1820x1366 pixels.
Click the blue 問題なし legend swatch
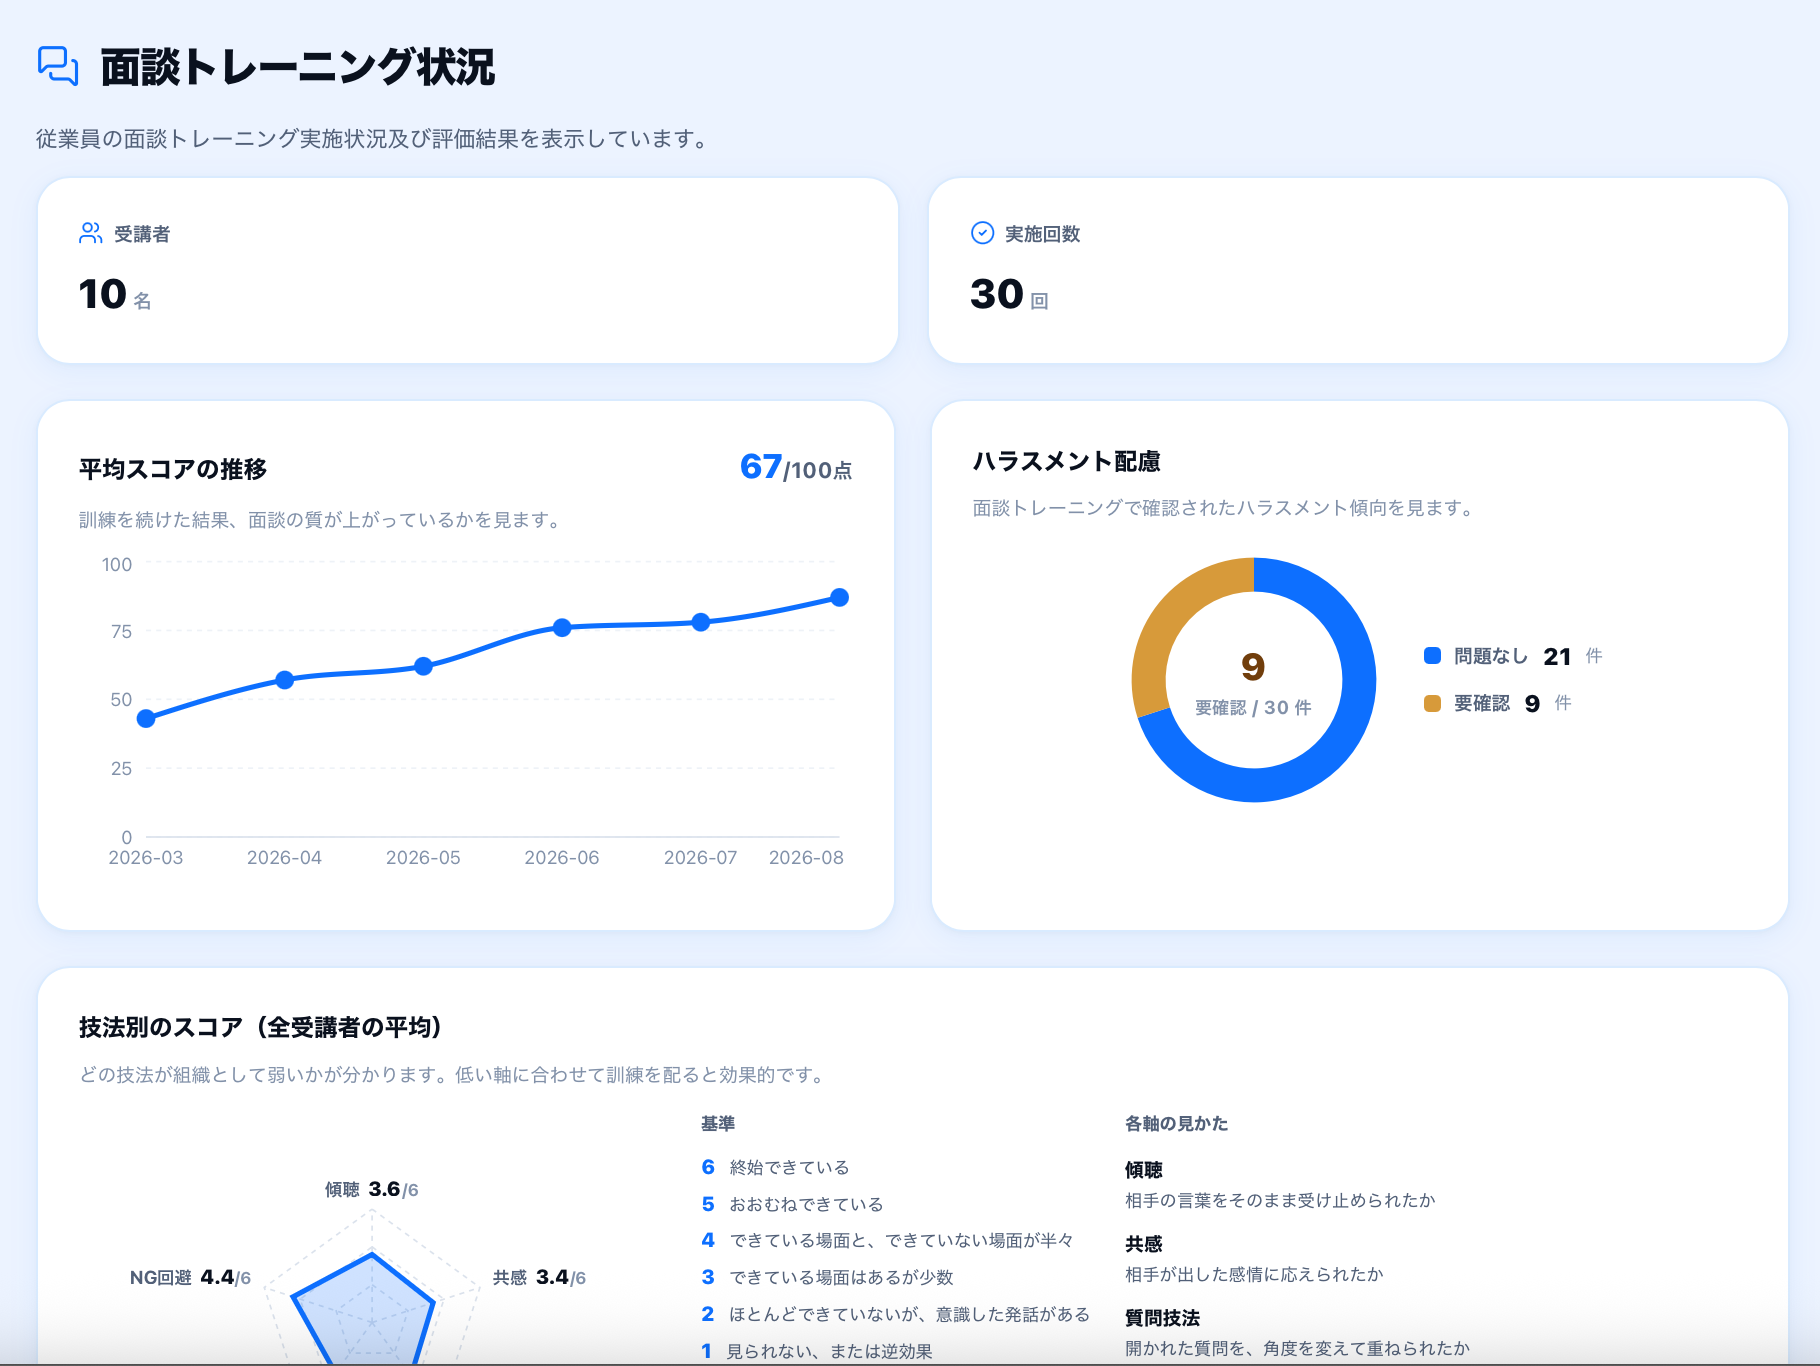coord(1432,656)
